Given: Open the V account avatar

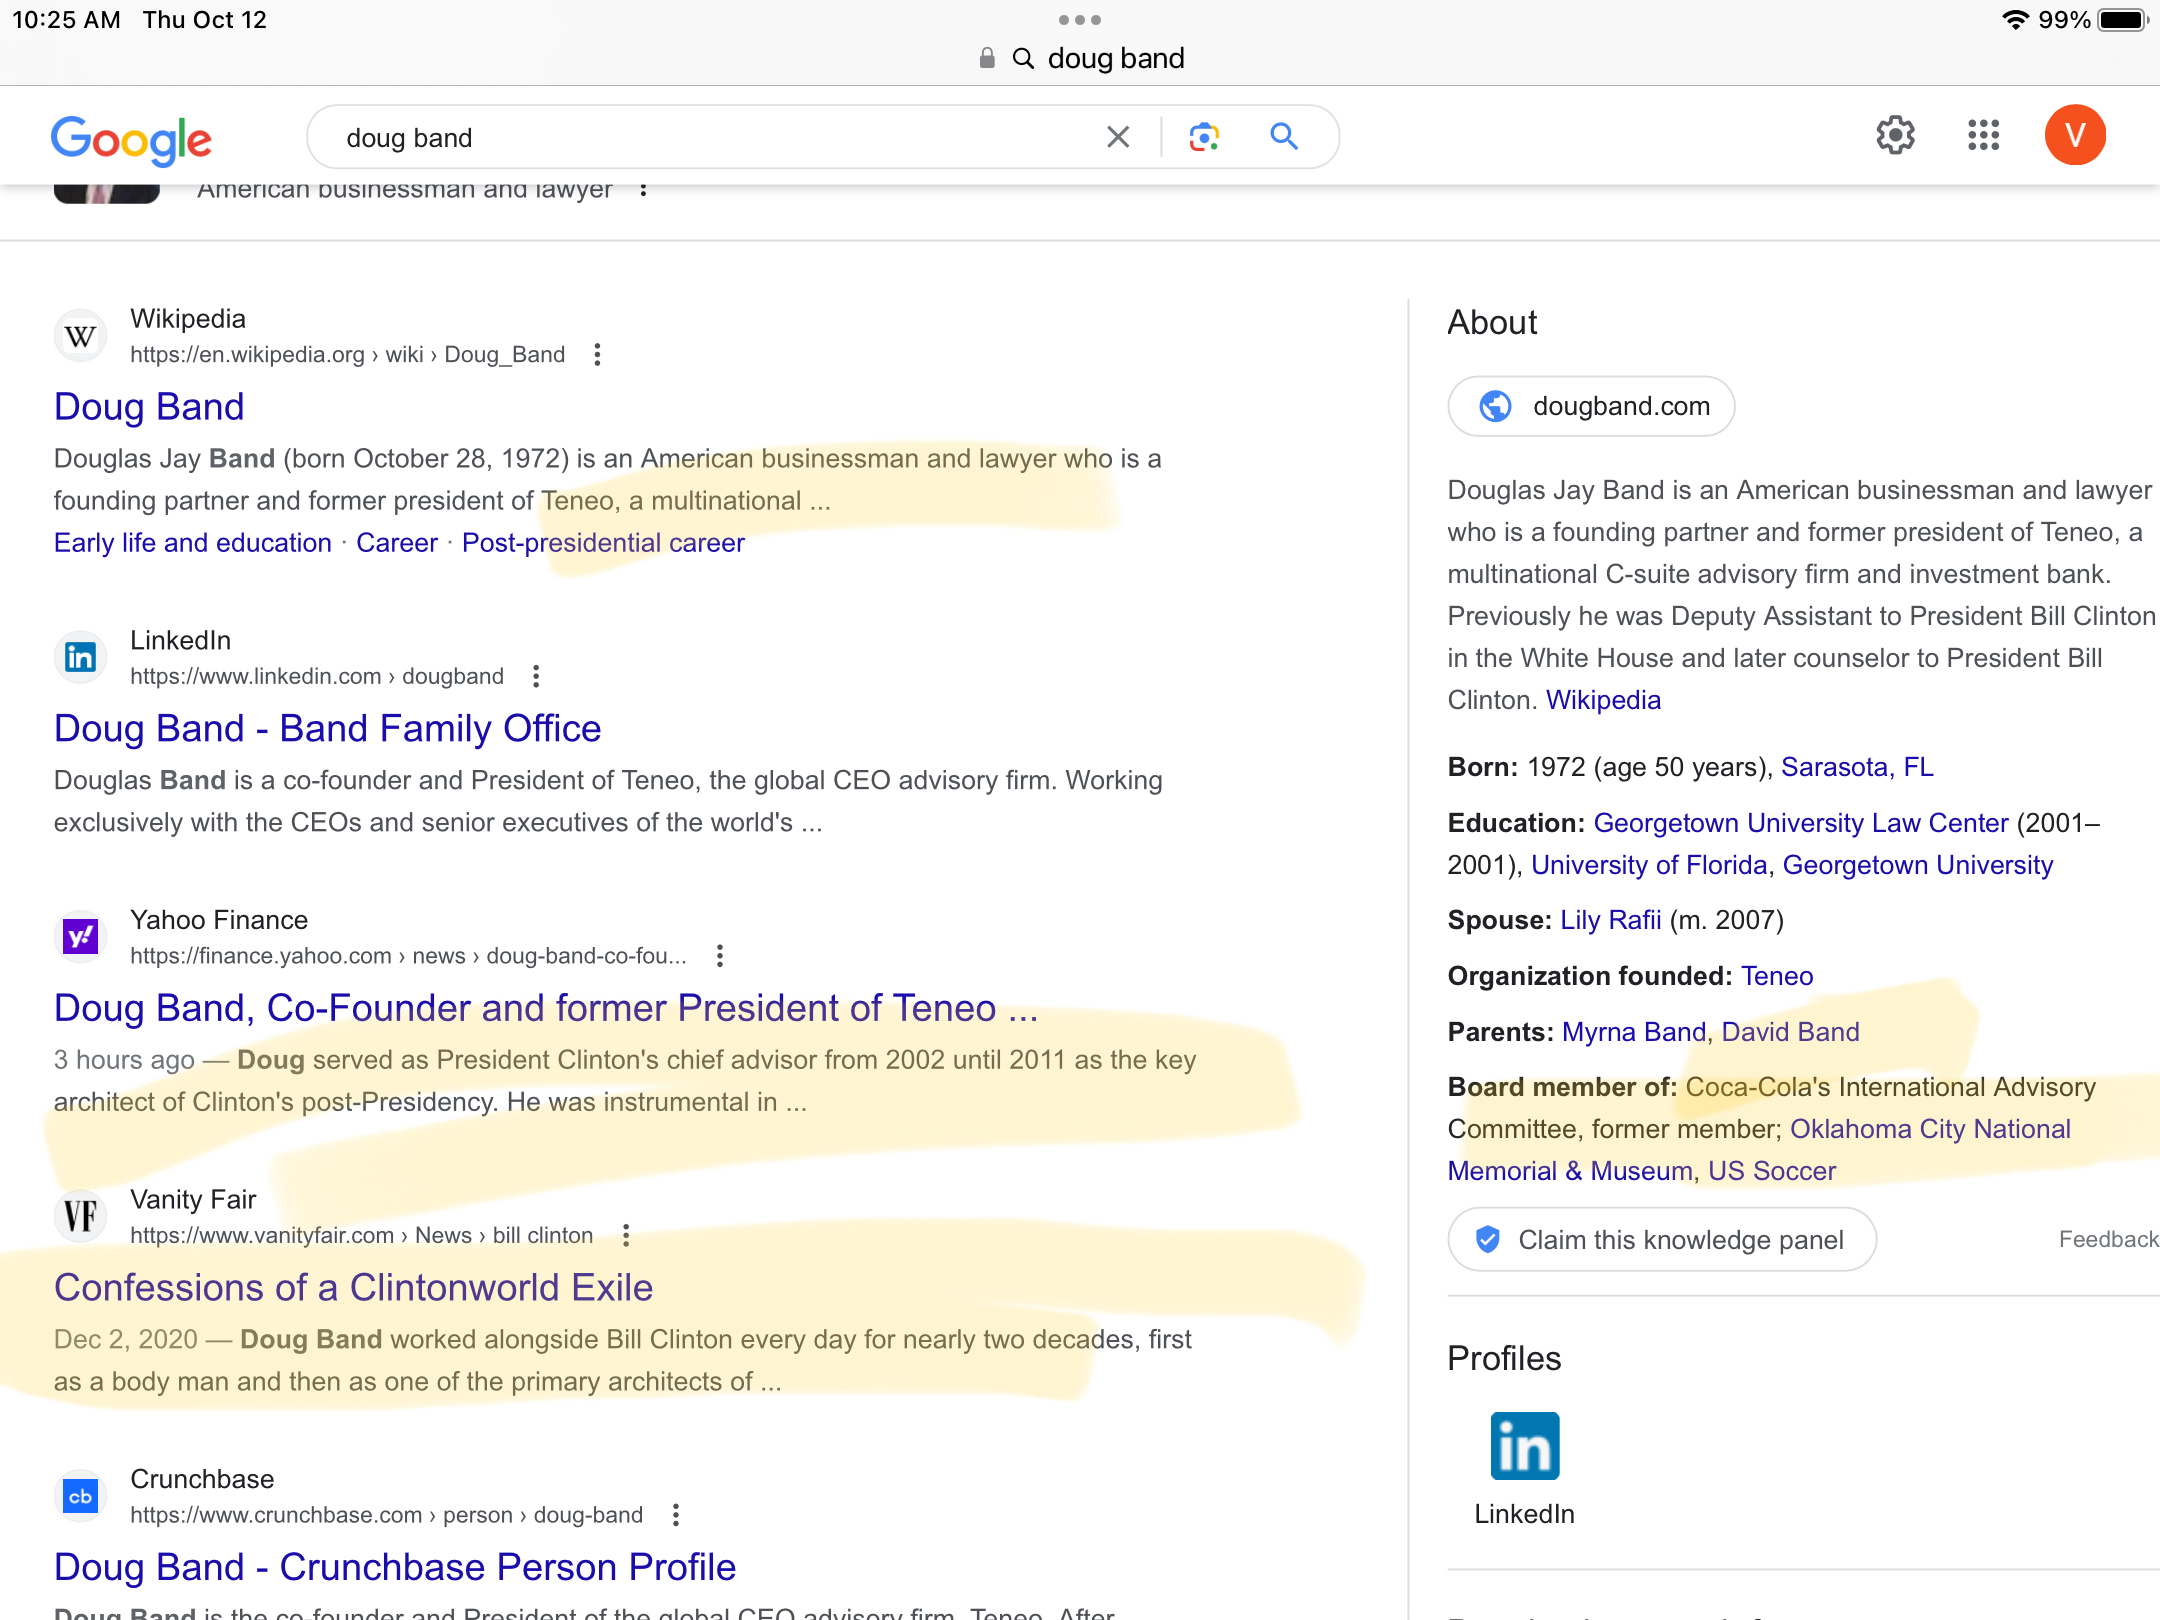Looking at the screenshot, I should 2075,135.
